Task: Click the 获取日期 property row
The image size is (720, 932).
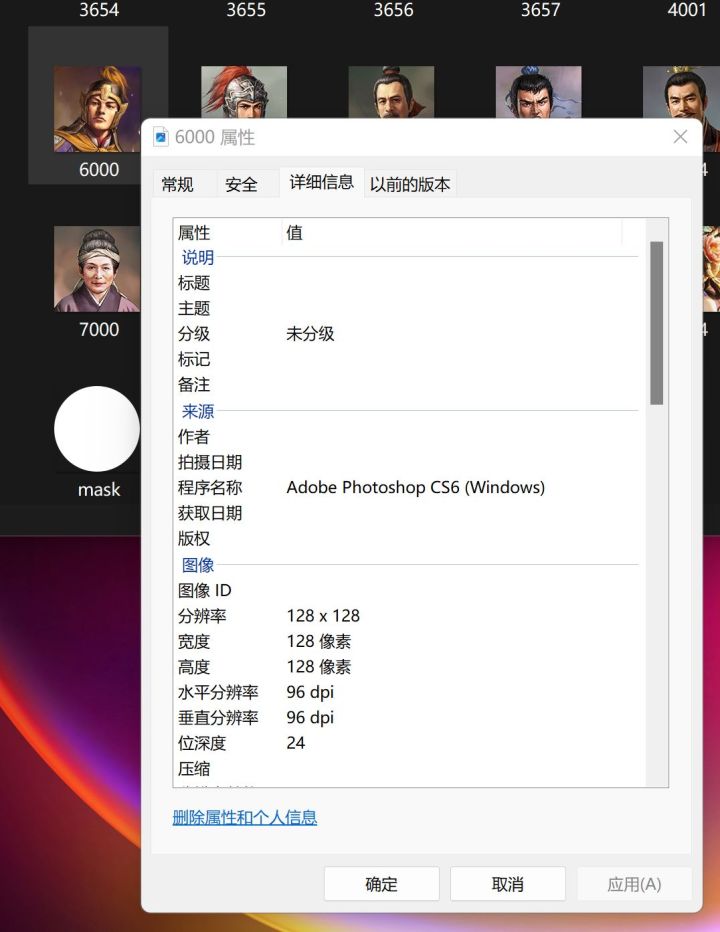Action: (409, 513)
